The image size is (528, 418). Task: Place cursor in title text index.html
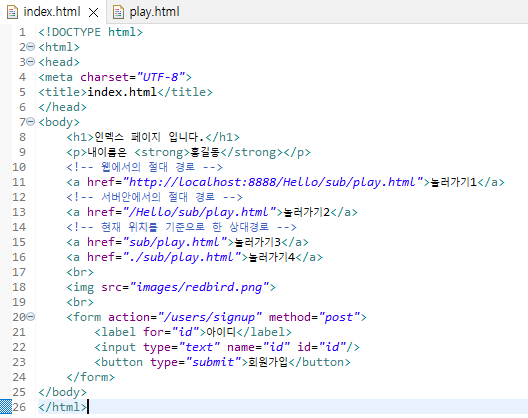click(x=122, y=92)
